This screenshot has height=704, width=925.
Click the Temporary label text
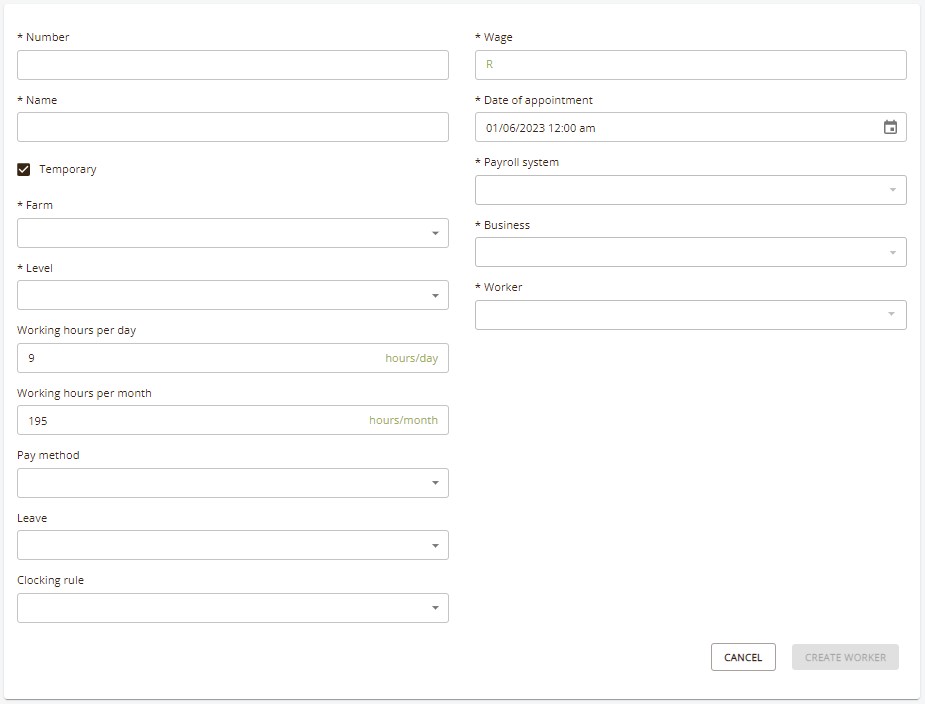(68, 169)
